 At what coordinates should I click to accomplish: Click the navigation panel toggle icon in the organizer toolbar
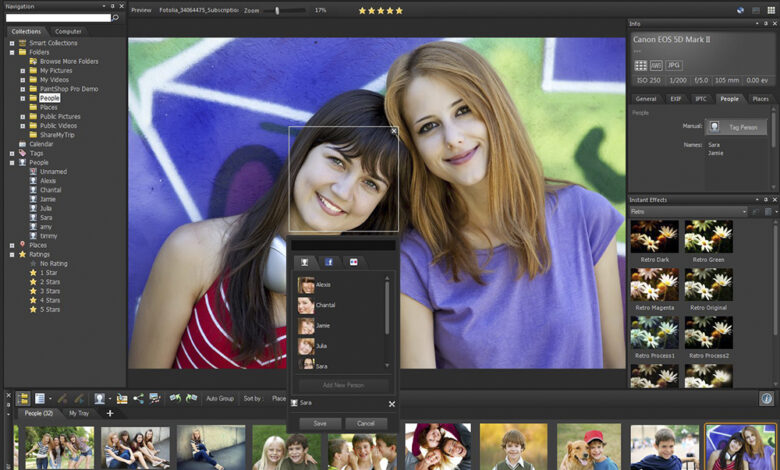point(22,398)
